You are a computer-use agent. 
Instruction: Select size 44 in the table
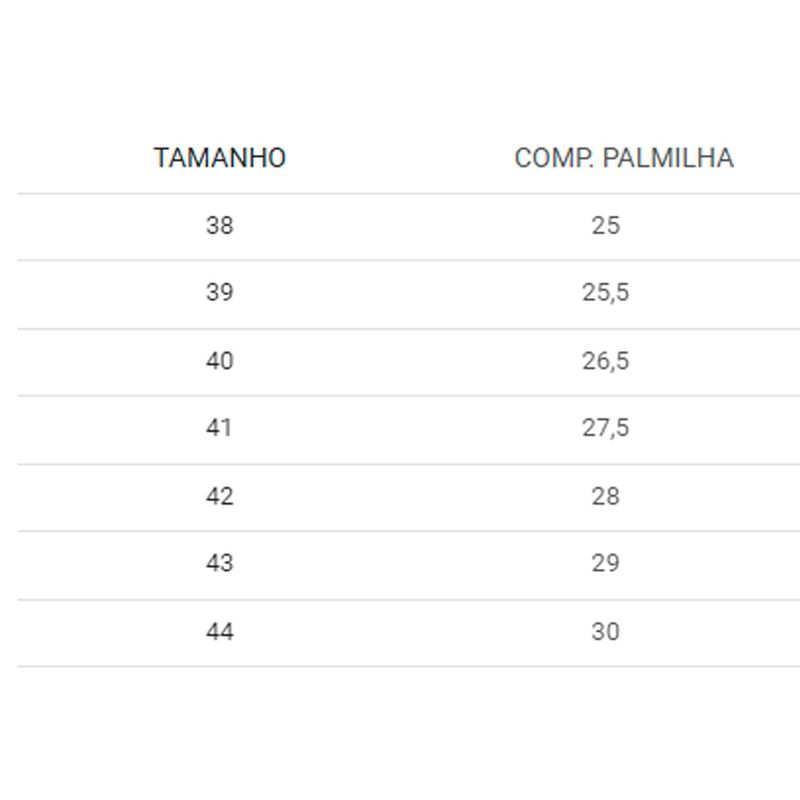pyautogui.click(x=220, y=632)
